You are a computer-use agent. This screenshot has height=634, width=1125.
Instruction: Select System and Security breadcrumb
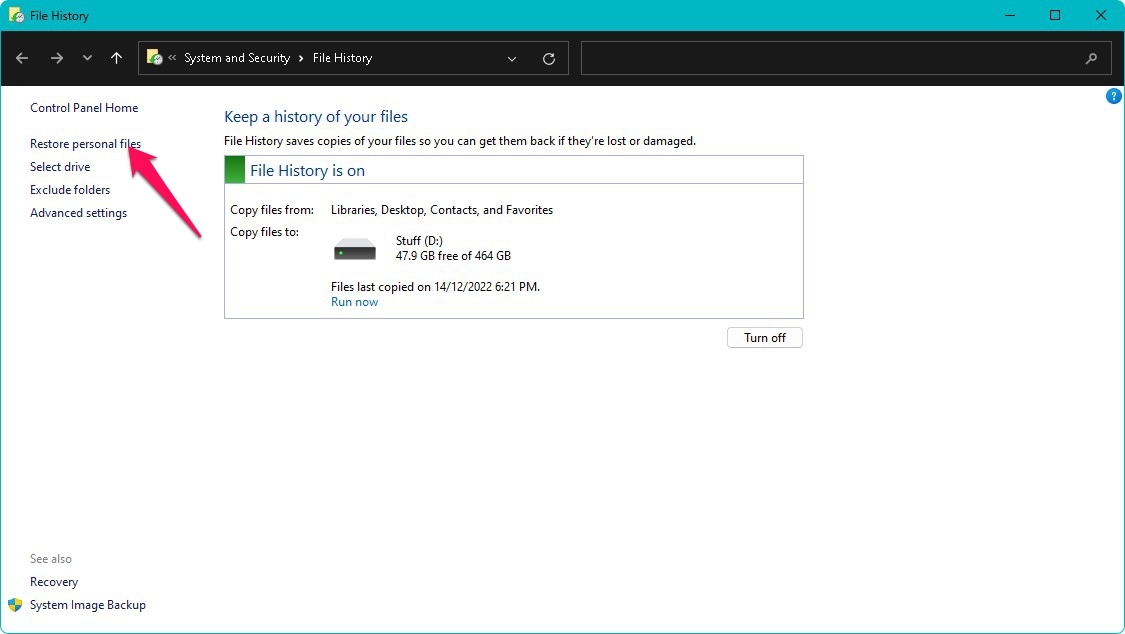(237, 58)
